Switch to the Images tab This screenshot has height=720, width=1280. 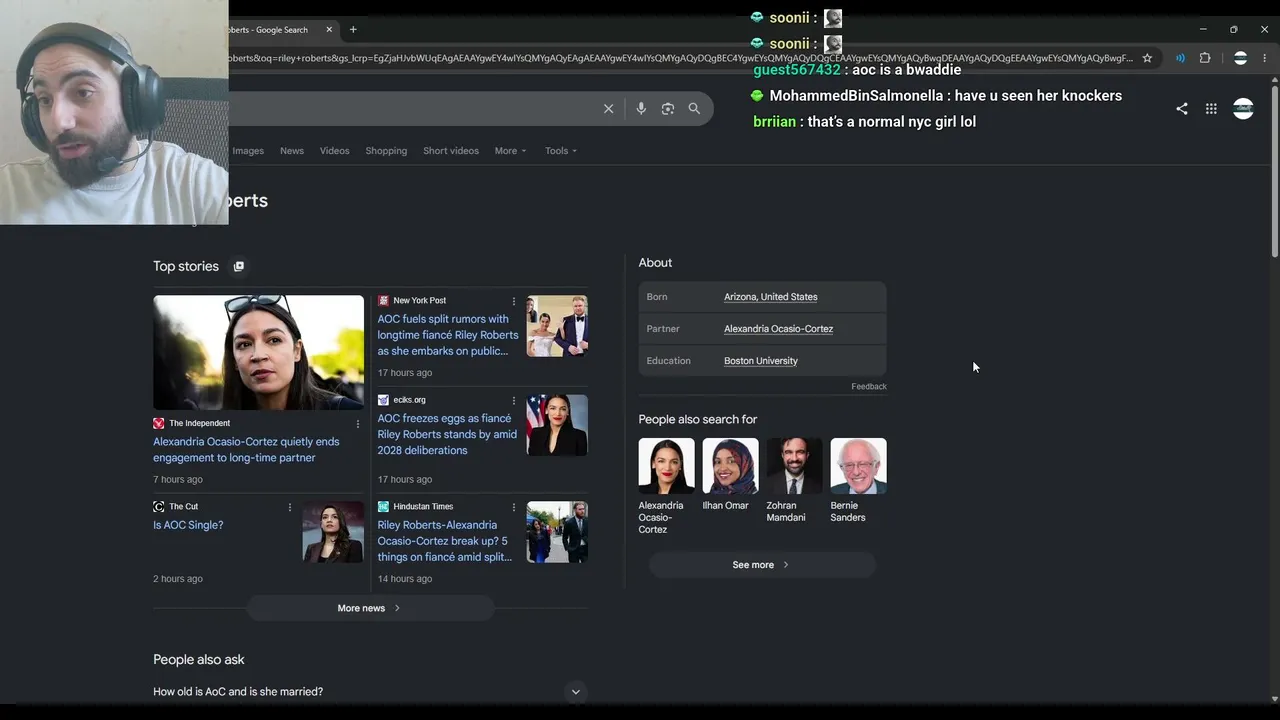tap(248, 151)
